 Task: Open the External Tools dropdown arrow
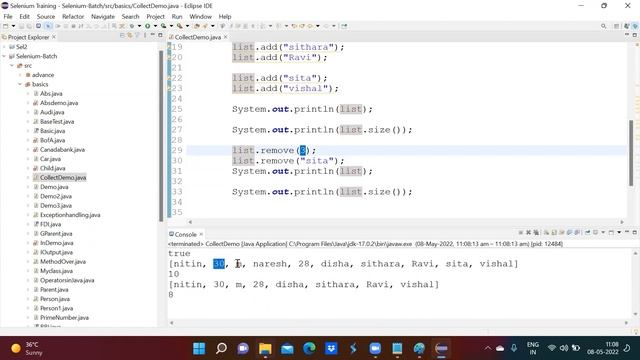point(187,26)
